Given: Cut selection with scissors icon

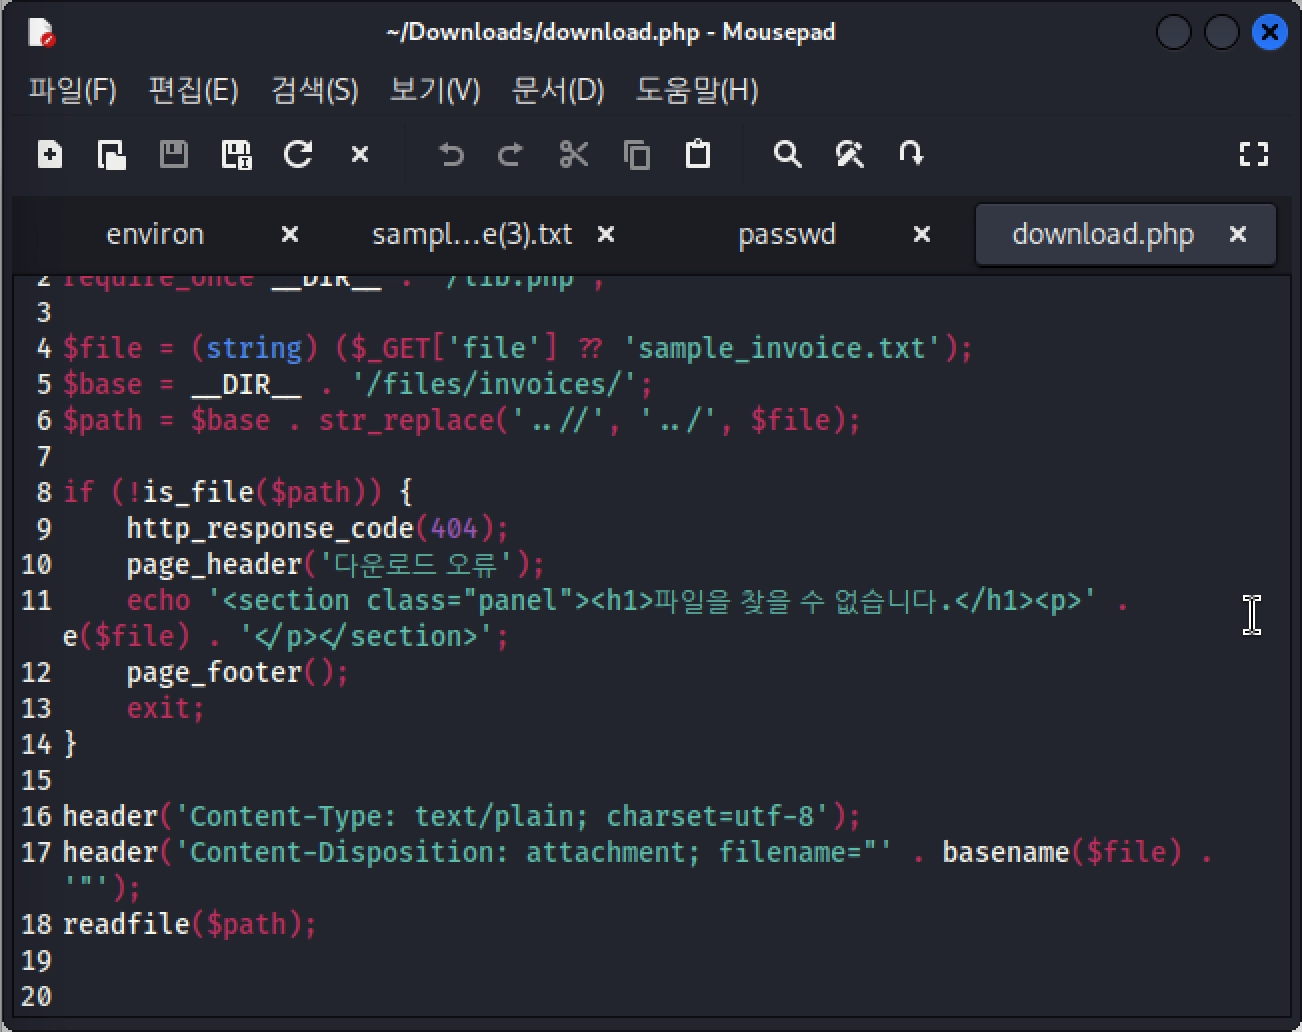Looking at the screenshot, I should (574, 154).
